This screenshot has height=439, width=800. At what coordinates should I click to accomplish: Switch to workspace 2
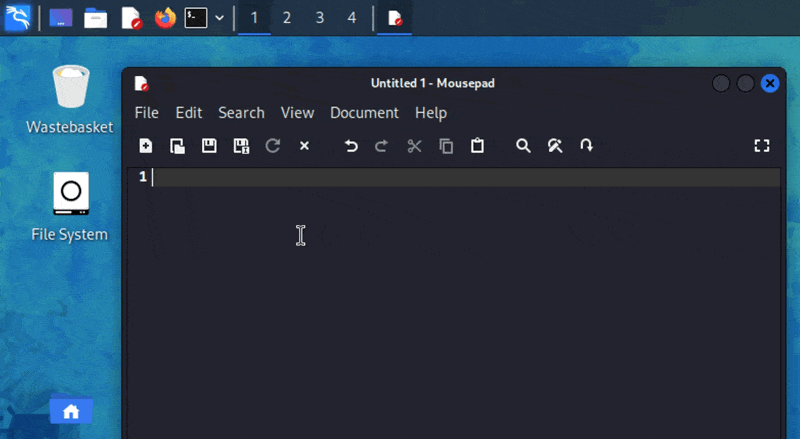tap(287, 18)
